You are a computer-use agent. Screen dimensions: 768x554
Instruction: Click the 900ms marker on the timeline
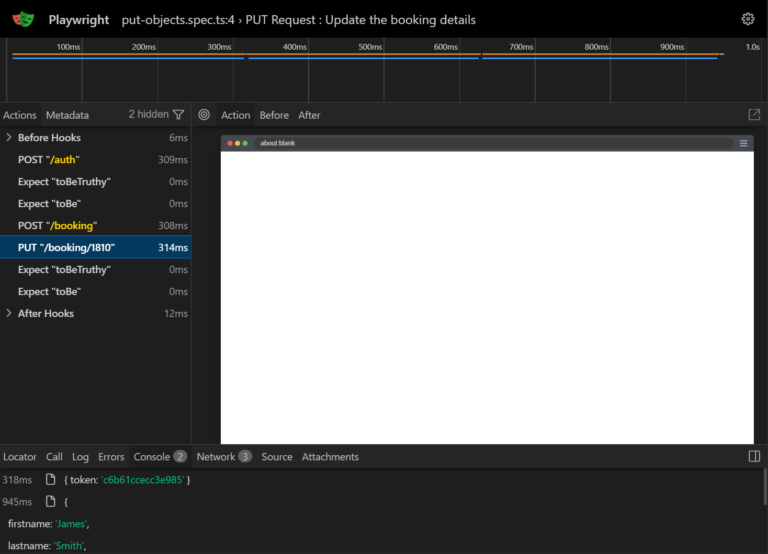click(x=672, y=47)
